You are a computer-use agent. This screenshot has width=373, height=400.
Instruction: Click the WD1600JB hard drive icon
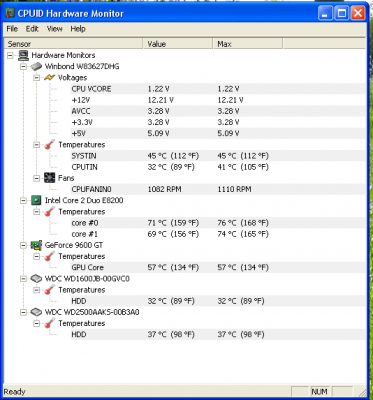pyautogui.click(x=36, y=279)
